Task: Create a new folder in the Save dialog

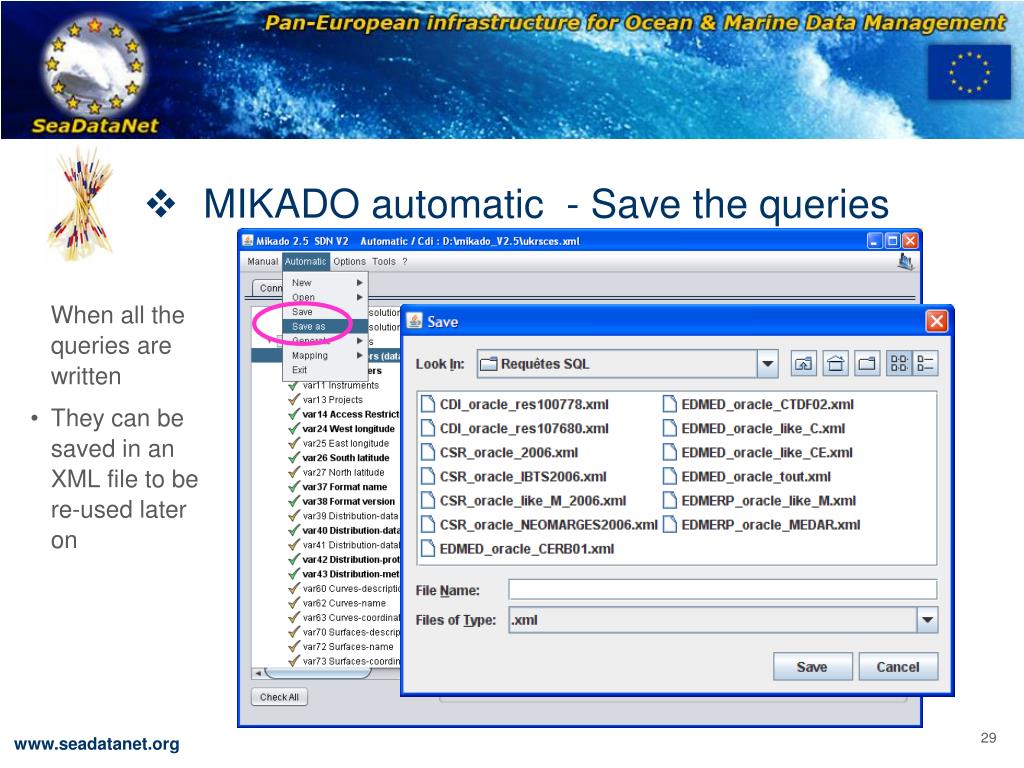Action: (x=867, y=364)
